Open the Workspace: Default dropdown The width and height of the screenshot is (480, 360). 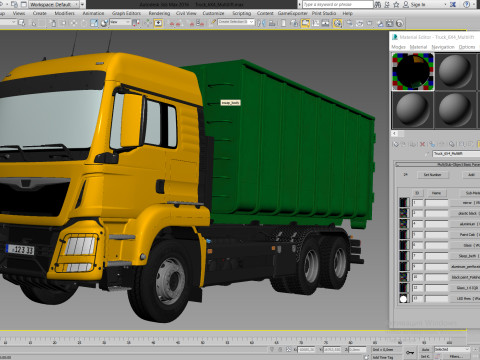click(x=55, y=4)
